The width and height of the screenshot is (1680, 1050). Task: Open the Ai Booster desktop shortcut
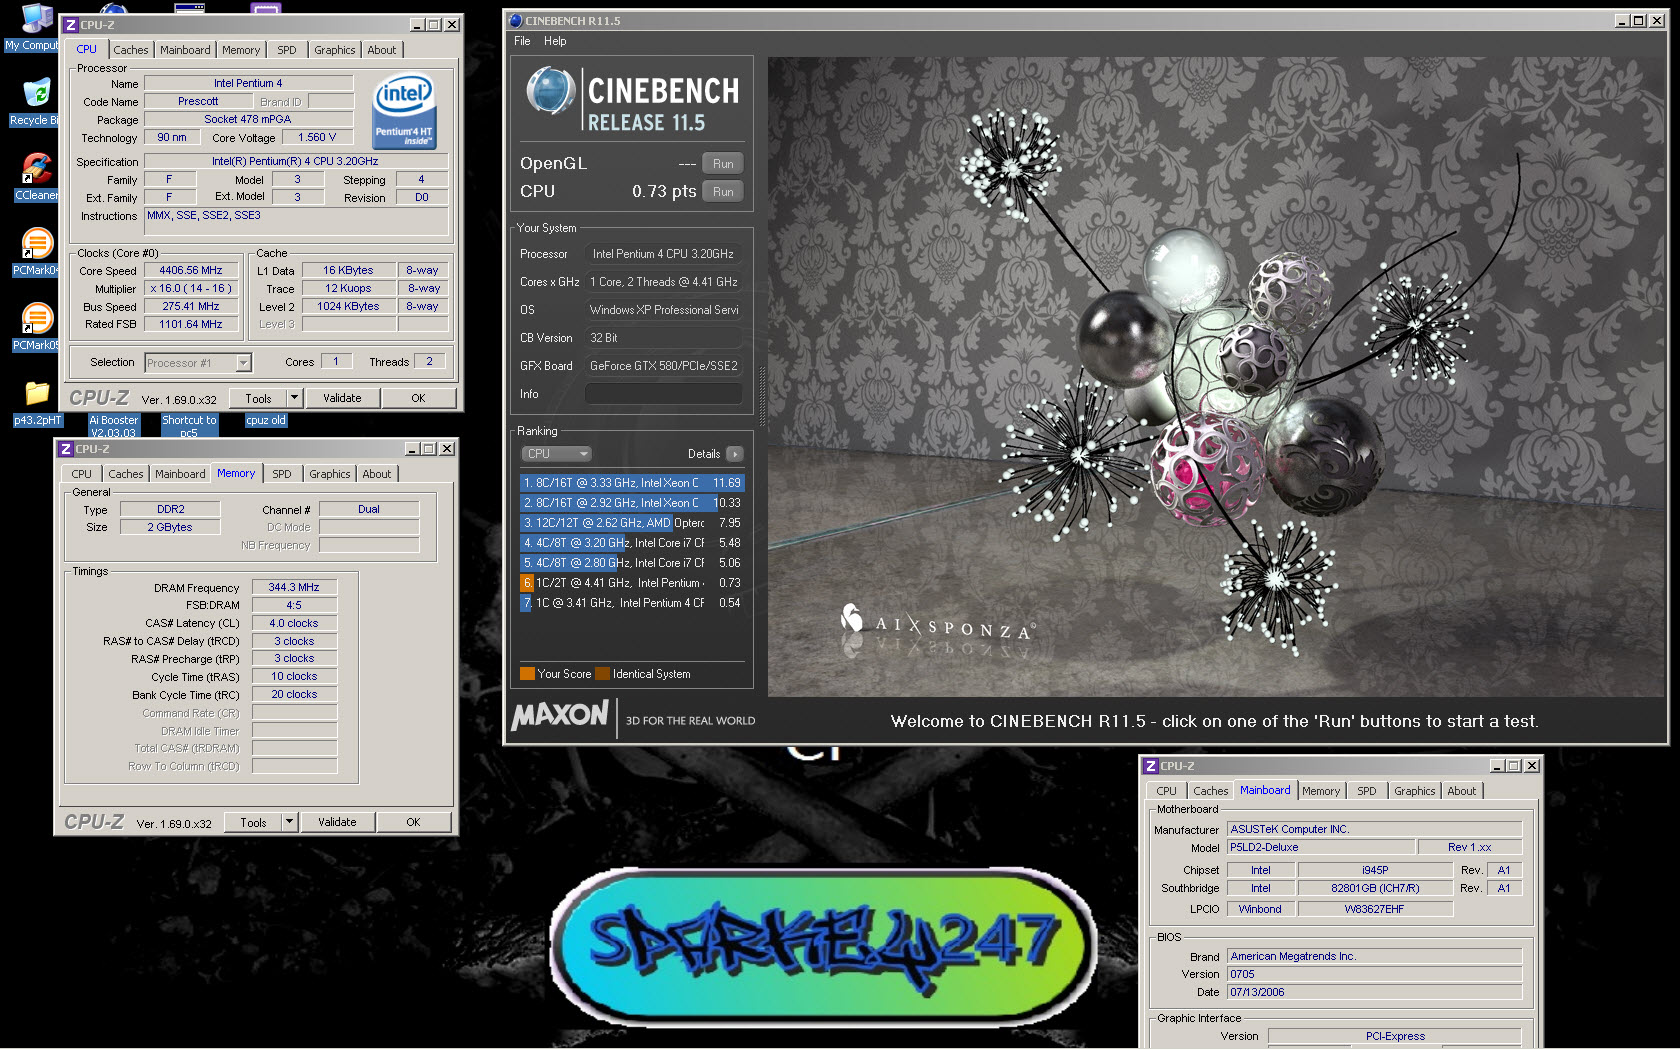pos(114,426)
